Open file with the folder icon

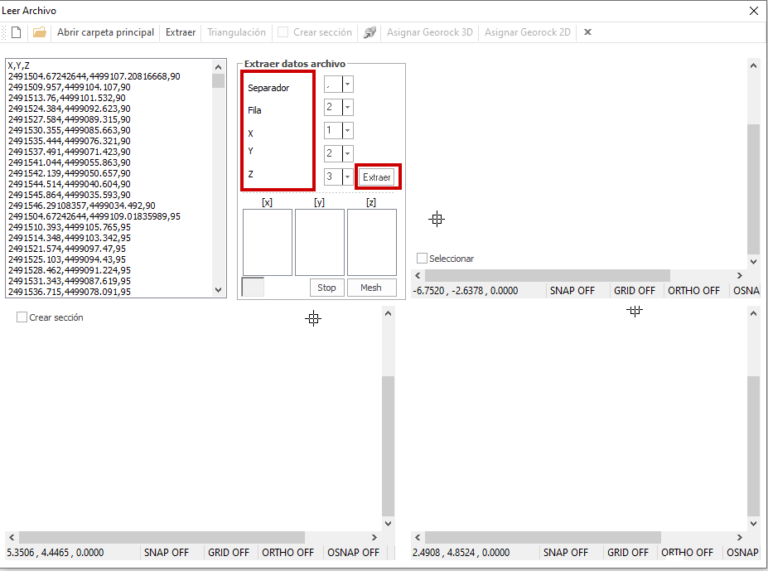(39, 32)
